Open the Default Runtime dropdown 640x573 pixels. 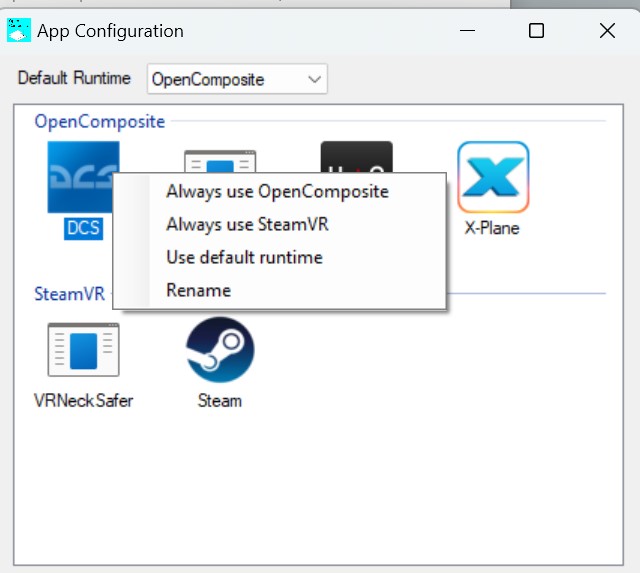(237, 79)
